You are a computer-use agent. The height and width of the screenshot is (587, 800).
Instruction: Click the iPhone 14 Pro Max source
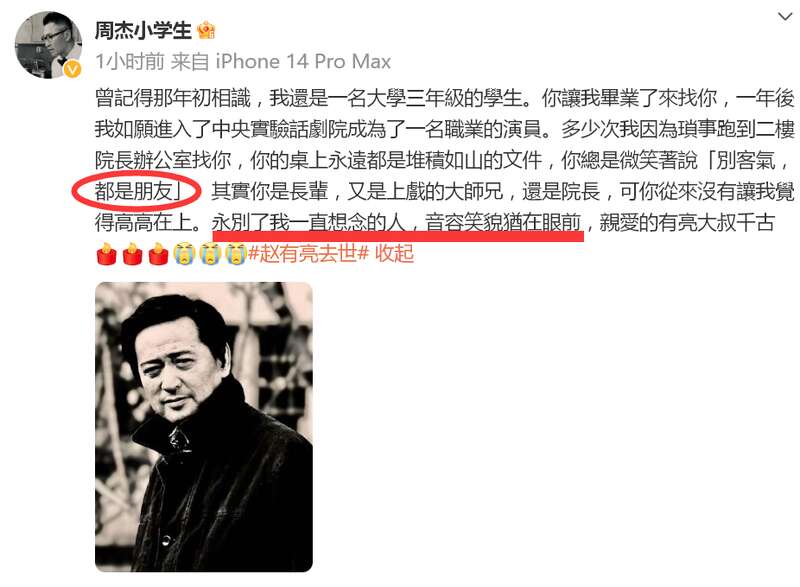click(x=303, y=62)
